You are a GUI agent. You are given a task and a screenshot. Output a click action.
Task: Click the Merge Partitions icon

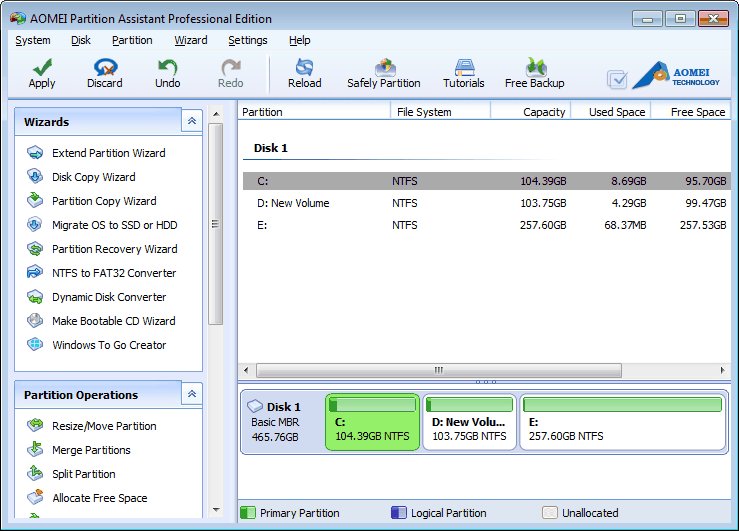35,449
